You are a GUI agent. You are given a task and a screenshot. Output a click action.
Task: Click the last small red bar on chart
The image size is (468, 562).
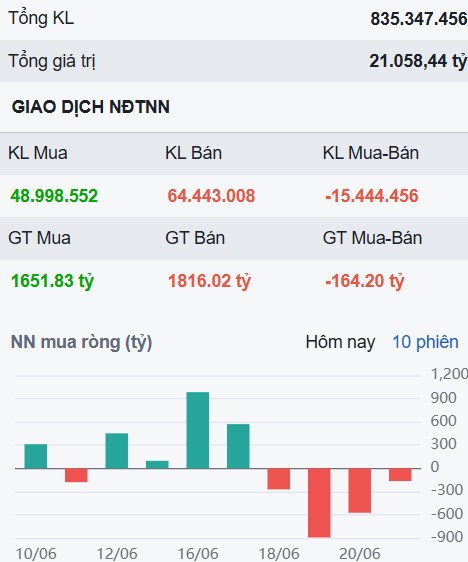tap(400, 475)
